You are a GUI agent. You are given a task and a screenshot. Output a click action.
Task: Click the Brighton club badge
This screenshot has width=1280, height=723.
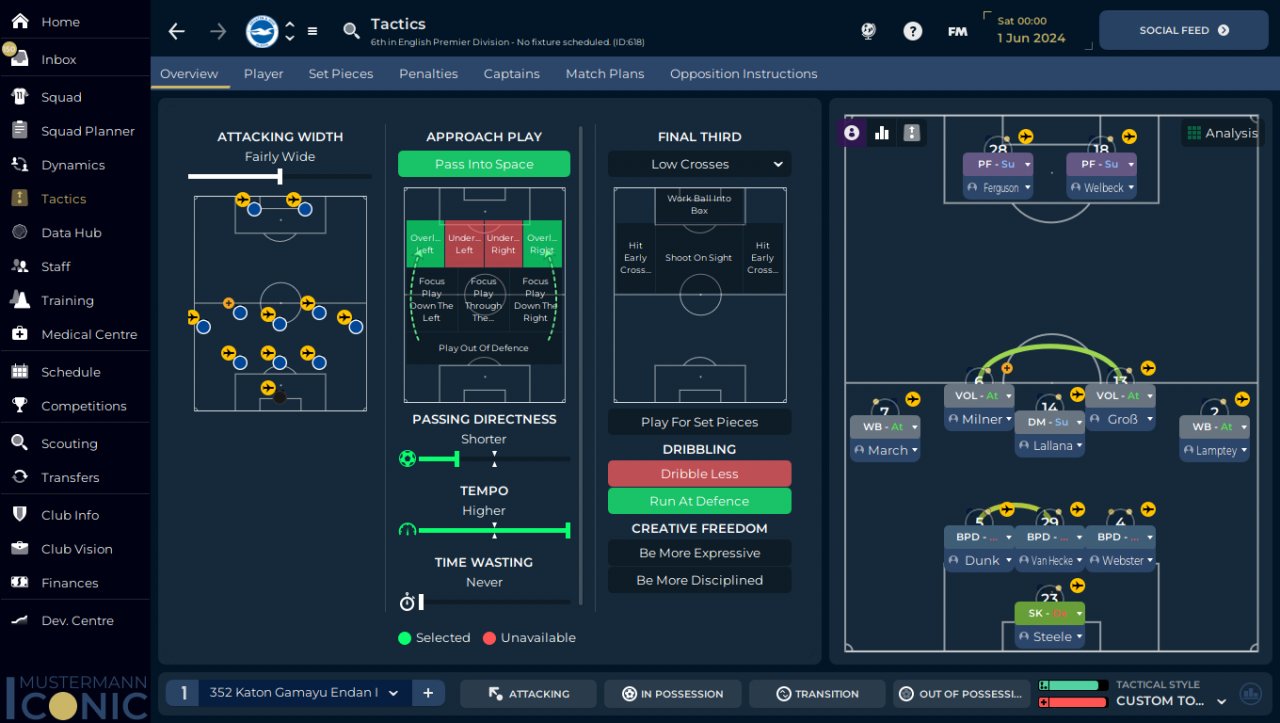(262, 31)
